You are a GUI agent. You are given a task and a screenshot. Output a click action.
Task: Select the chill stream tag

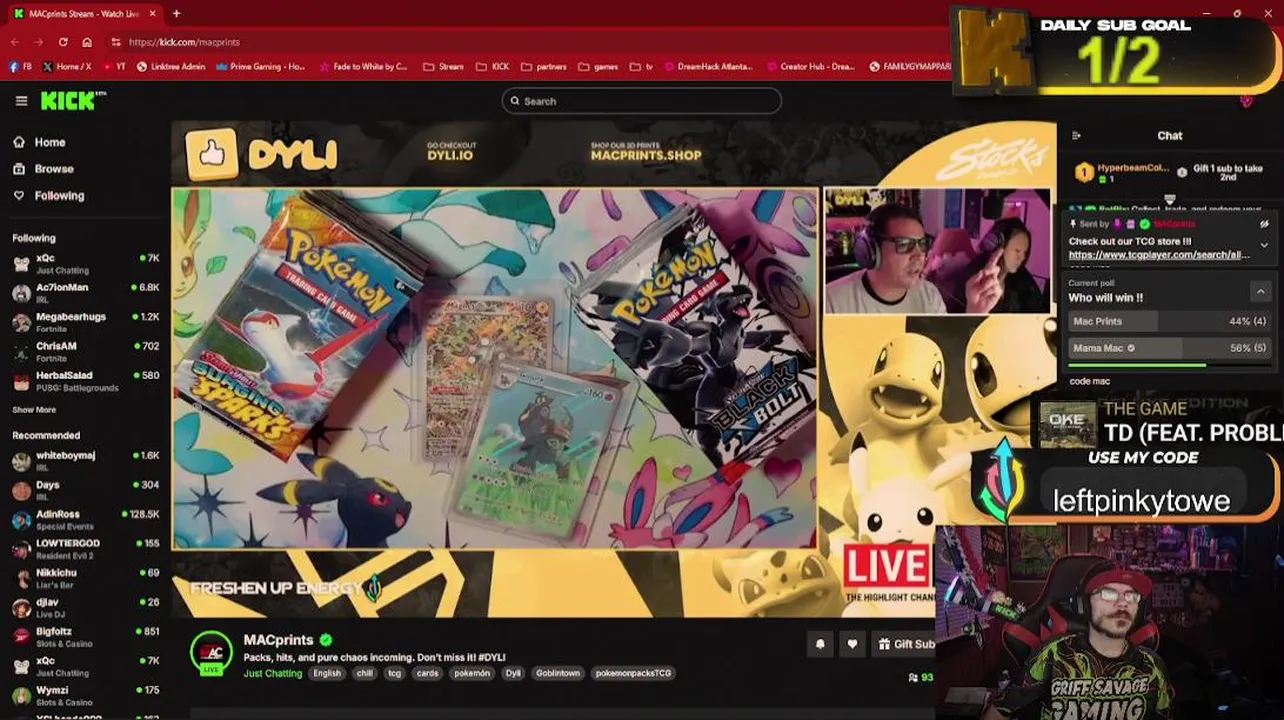click(365, 673)
